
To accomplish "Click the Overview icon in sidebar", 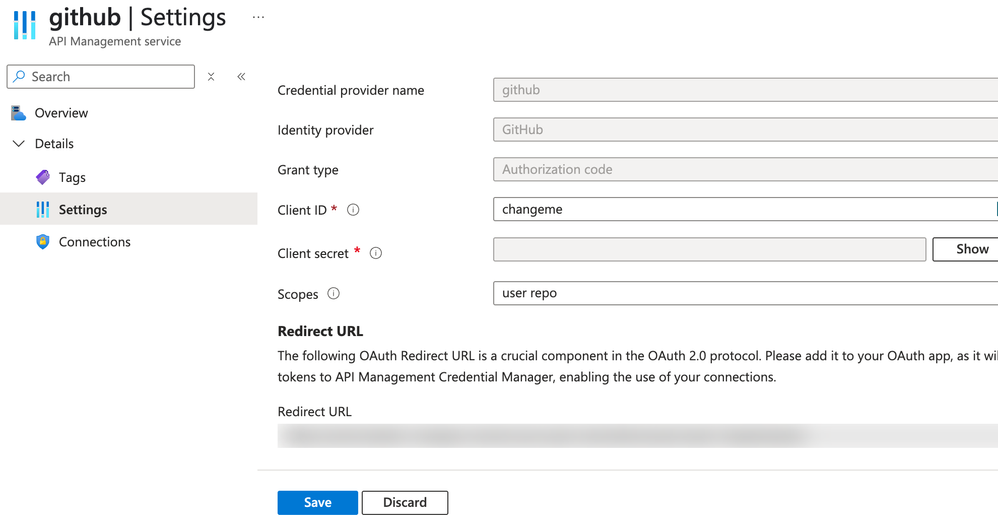I will click(18, 113).
